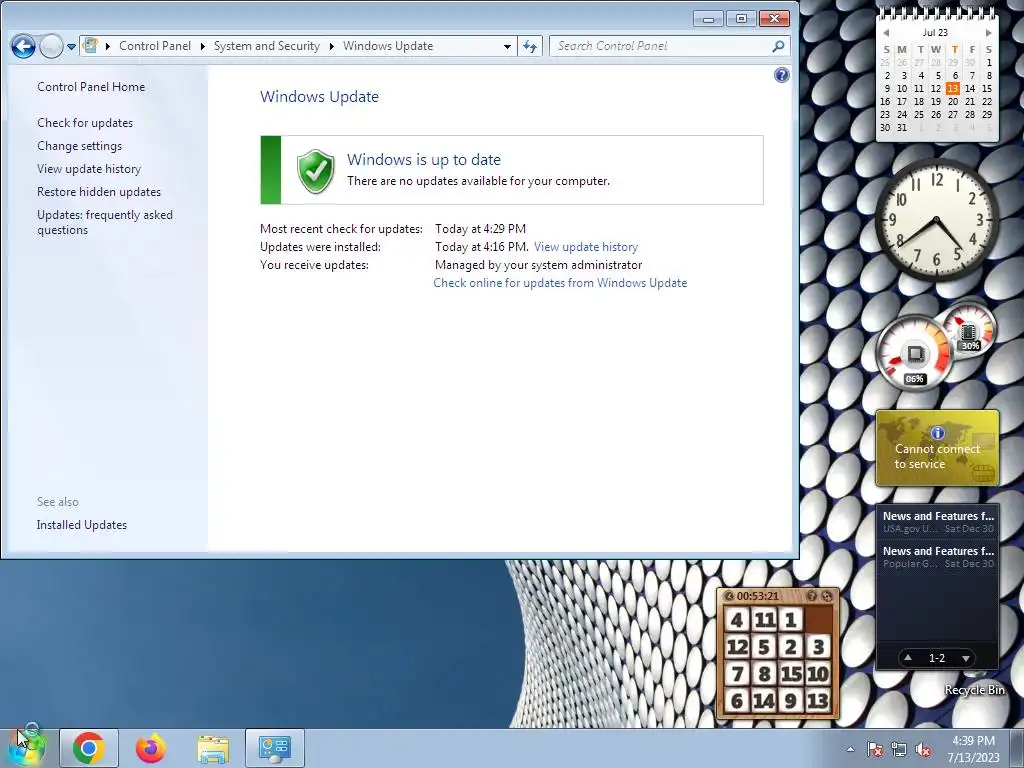Image resolution: width=1024 pixels, height=768 pixels.
Task: Go to Control Panel Home
Action: pyautogui.click(x=91, y=87)
